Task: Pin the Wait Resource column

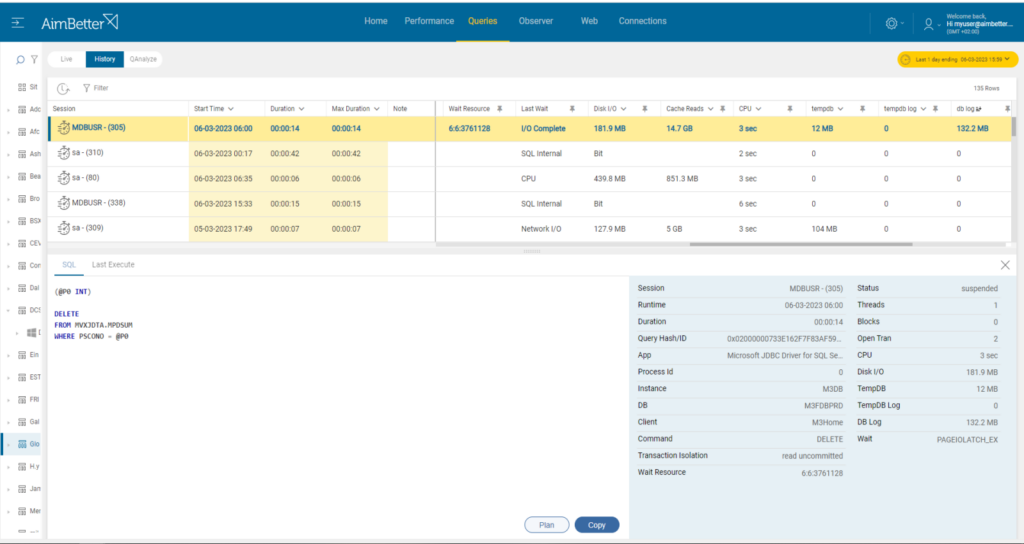Action: coord(500,109)
